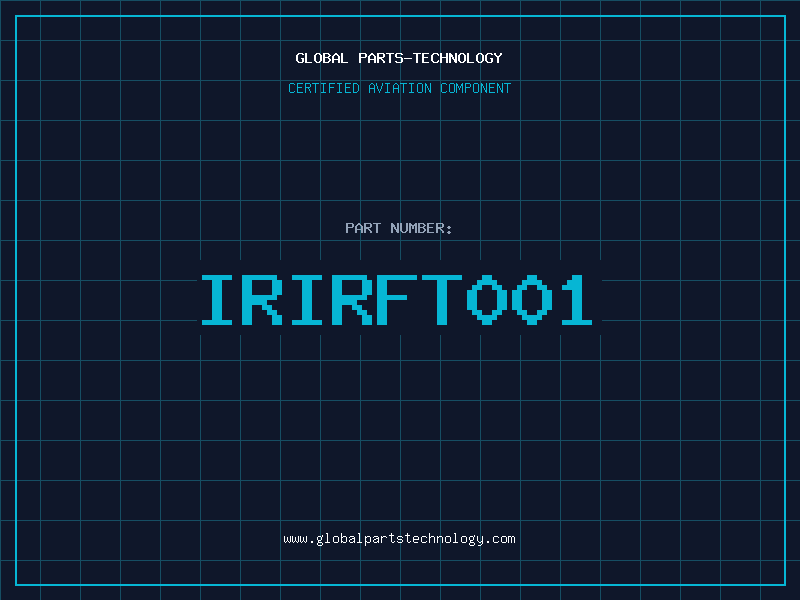This screenshot has height=600, width=800.
Task: Select the word AVIATION in the subtitle
Action: [x=399, y=89]
